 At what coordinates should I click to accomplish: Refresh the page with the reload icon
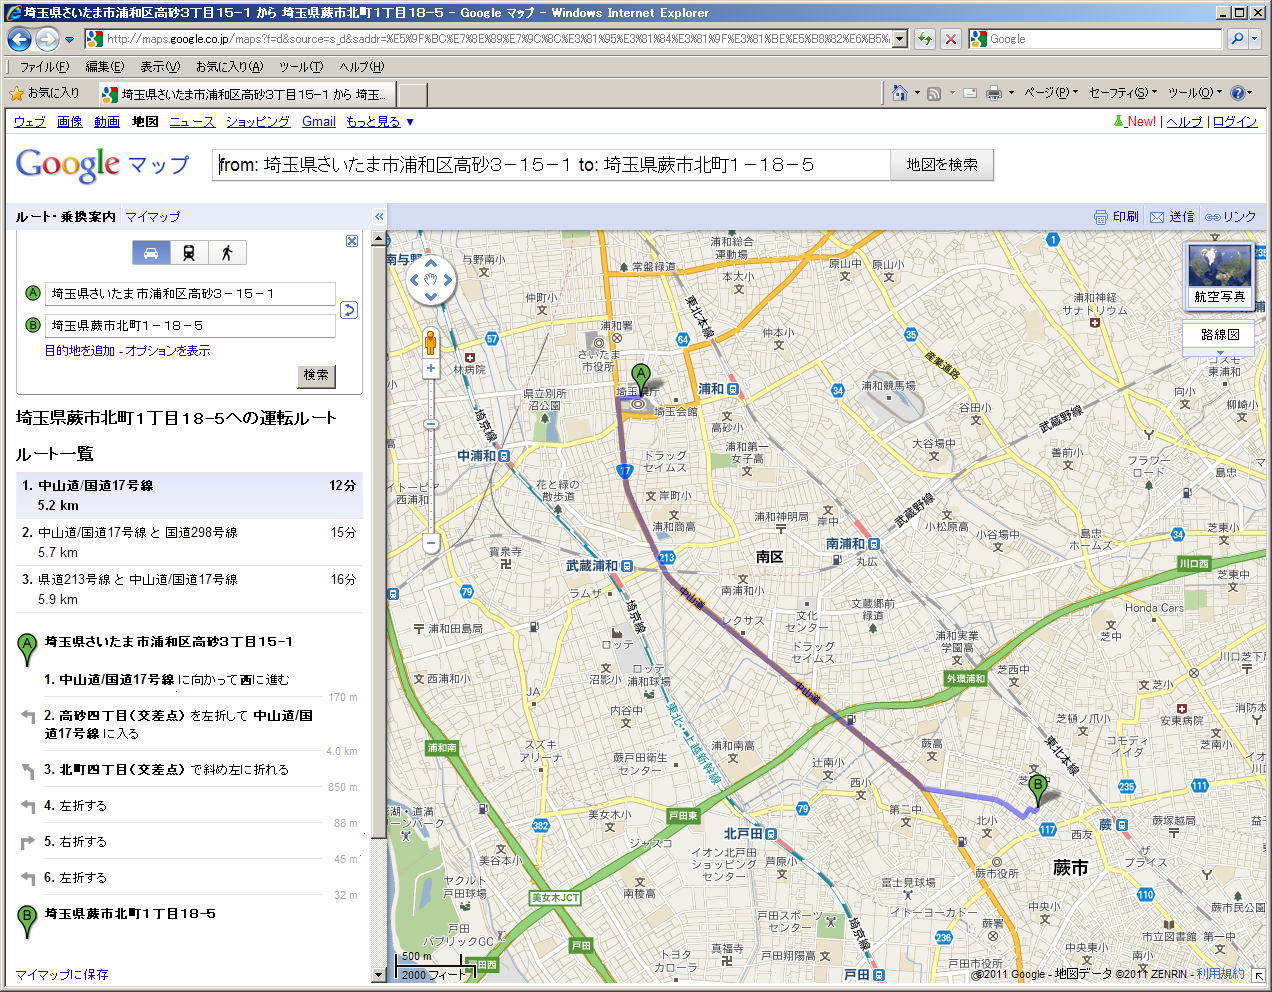[x=925, y=39]
